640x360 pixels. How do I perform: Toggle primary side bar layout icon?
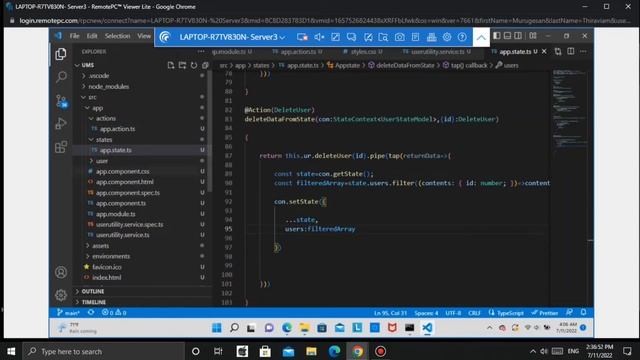coord(497,36)
